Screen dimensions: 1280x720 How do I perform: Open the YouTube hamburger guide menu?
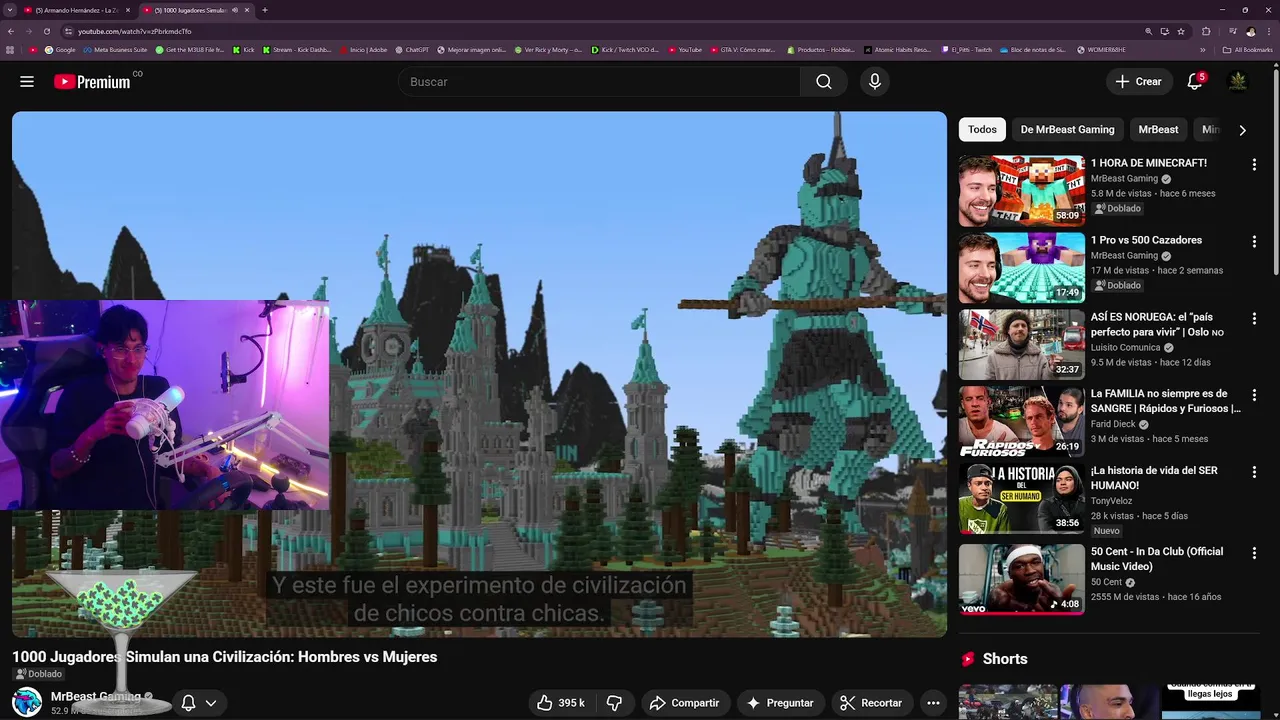point(27,82)
